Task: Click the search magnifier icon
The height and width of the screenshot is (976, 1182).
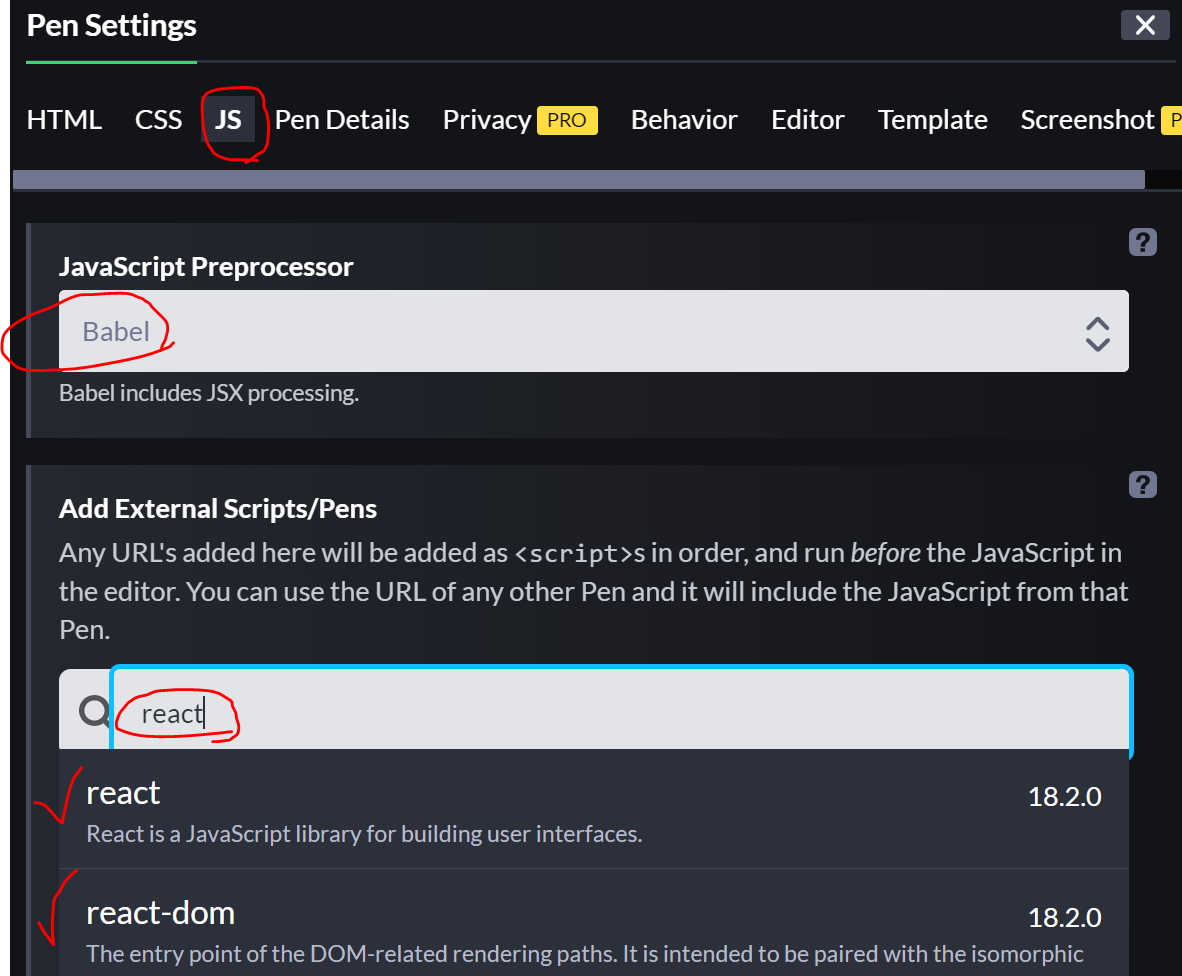Action: 95,711
